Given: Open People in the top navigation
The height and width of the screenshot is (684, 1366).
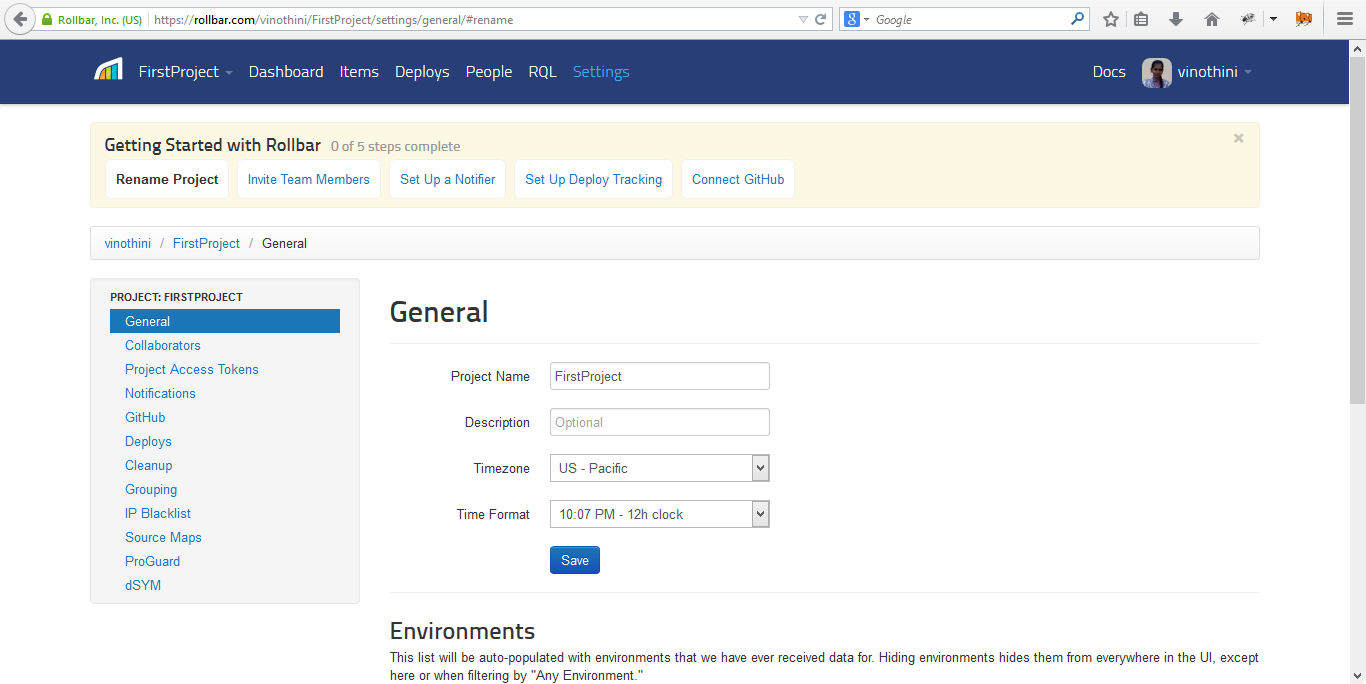Looking at the screenshot, I should pyautogui.click(x=489, y=72).
